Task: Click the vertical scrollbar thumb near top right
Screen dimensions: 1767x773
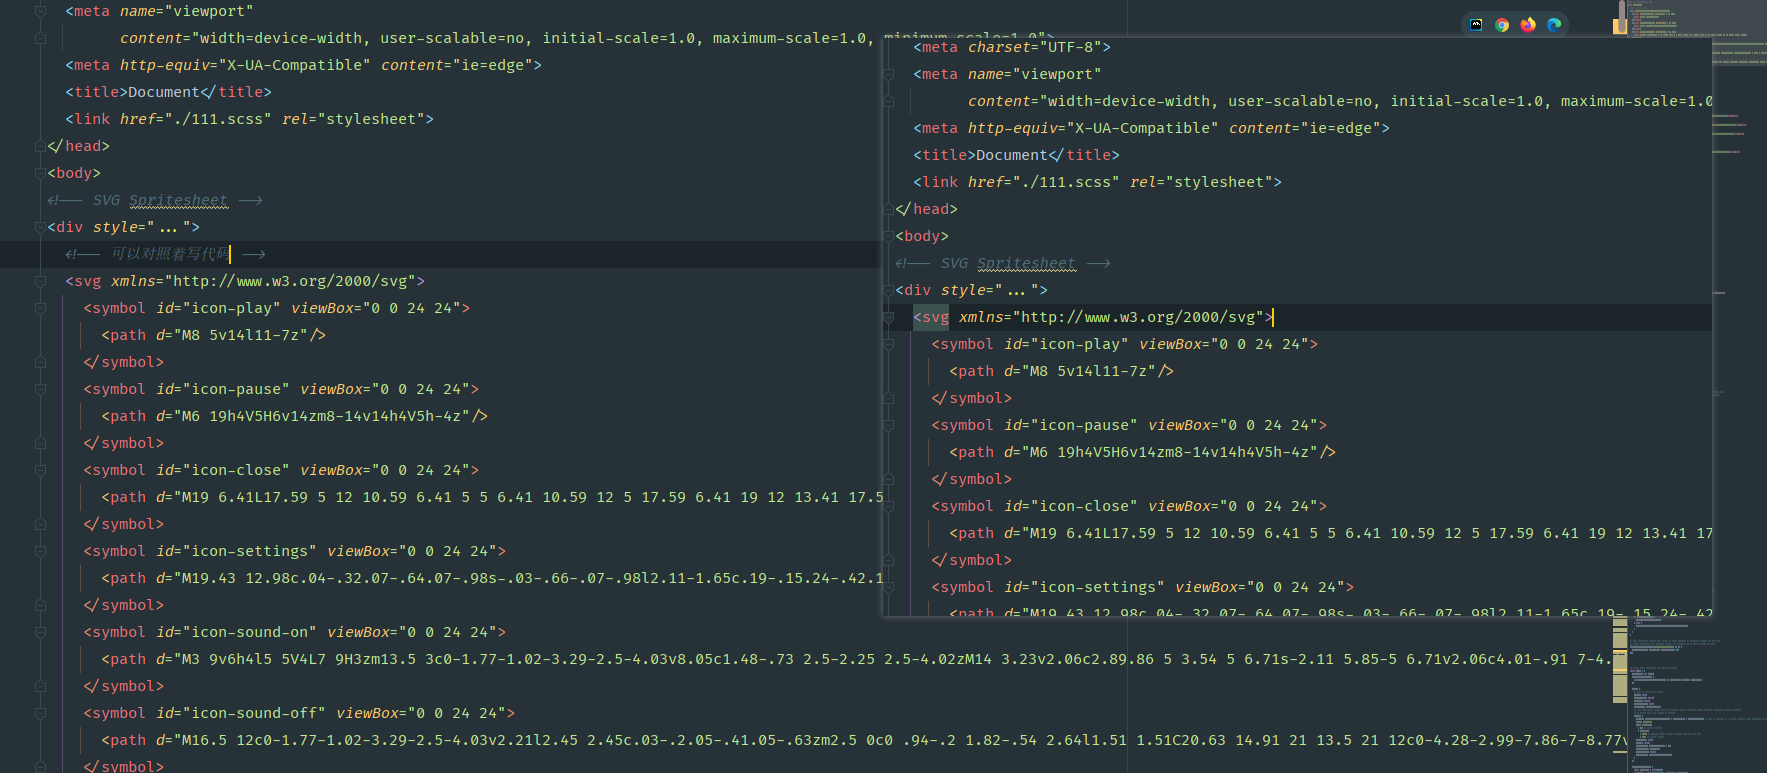Action: coord(1620,17)
